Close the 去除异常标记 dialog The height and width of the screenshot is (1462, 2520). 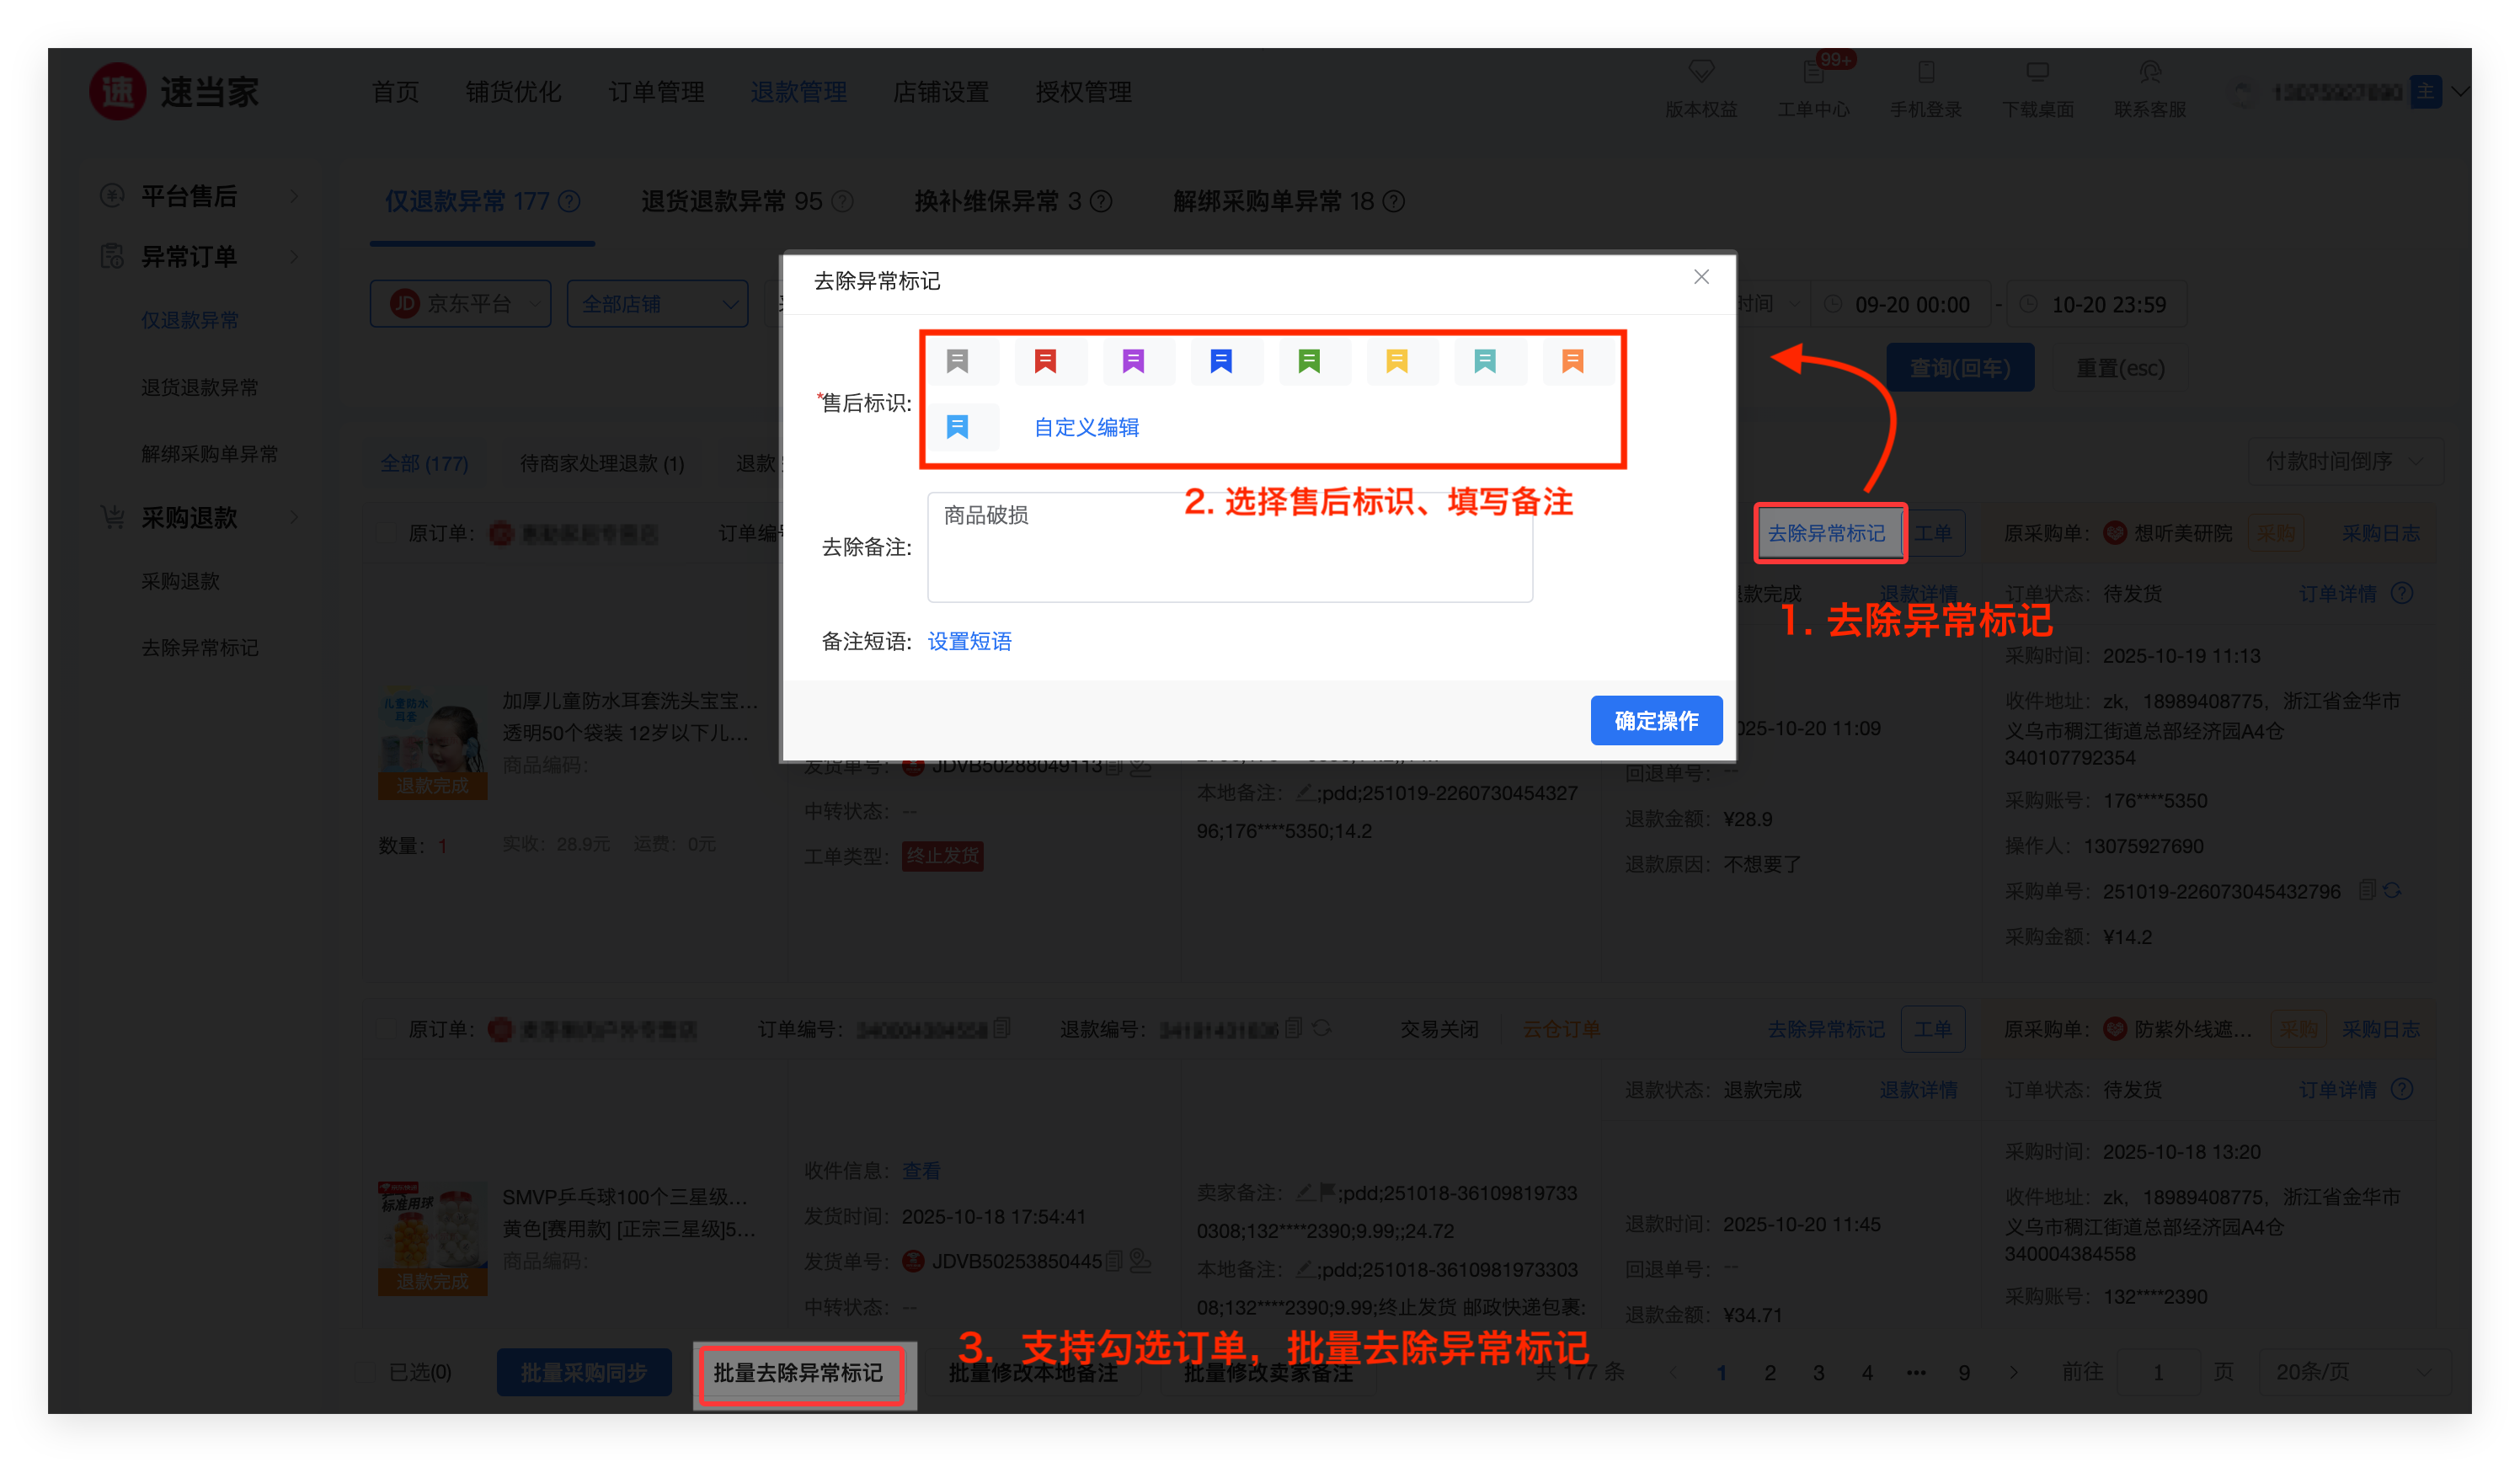click(1701, 277)
